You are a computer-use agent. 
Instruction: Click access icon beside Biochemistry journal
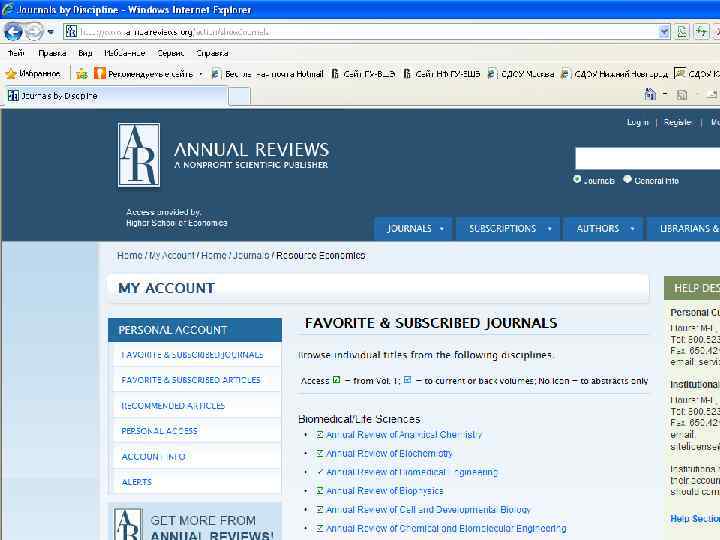point(320,453)
